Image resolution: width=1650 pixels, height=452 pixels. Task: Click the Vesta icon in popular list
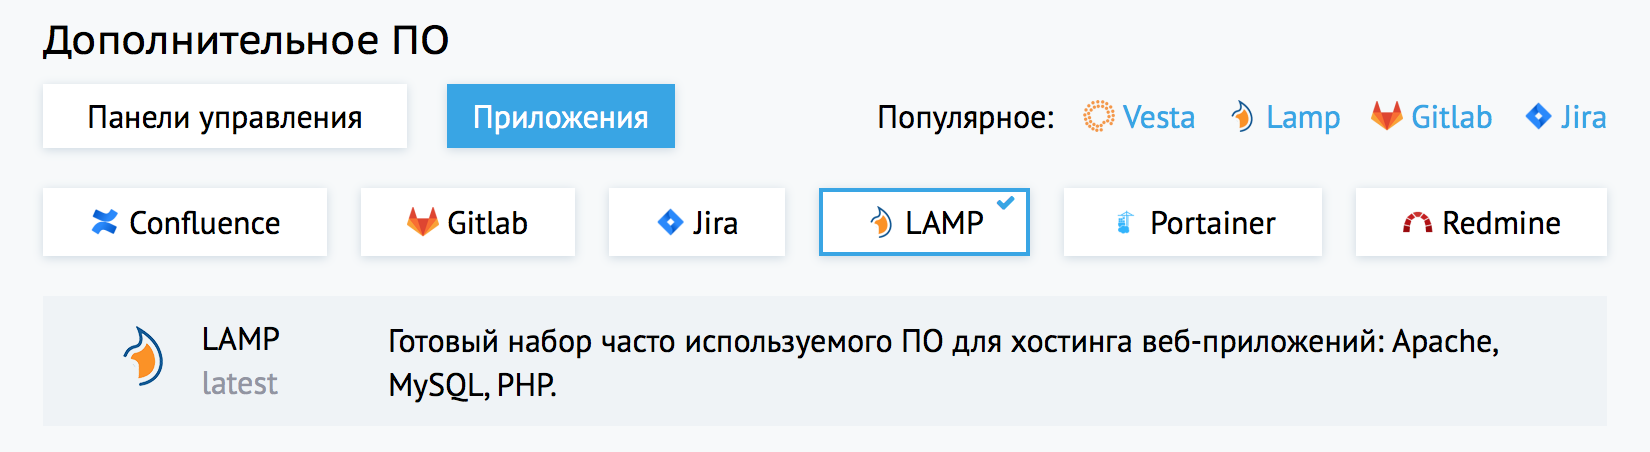1098,117
